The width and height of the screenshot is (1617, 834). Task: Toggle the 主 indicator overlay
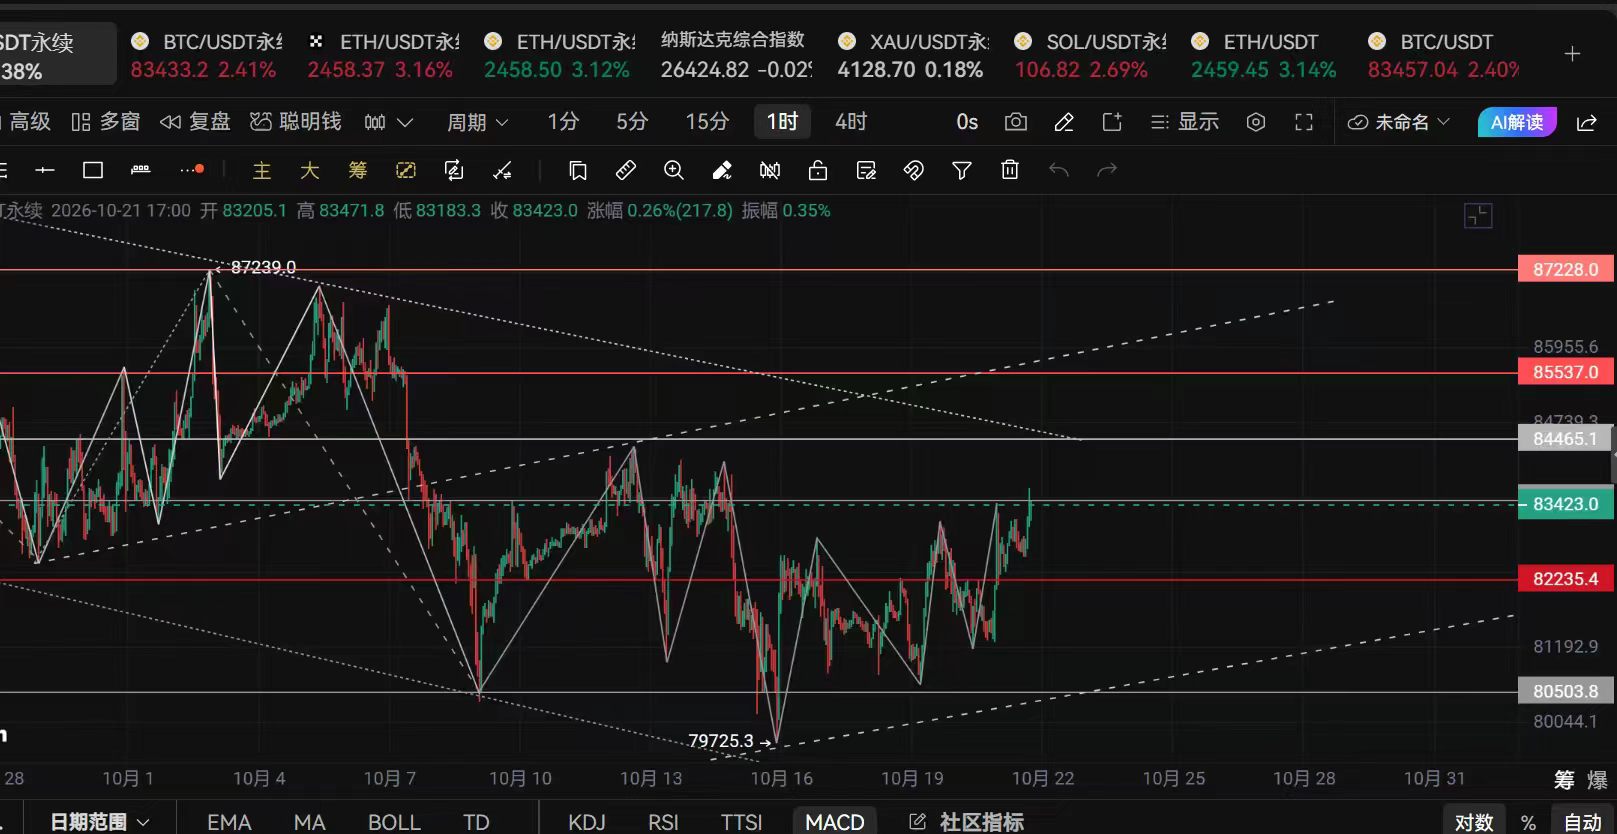[262, 170]
